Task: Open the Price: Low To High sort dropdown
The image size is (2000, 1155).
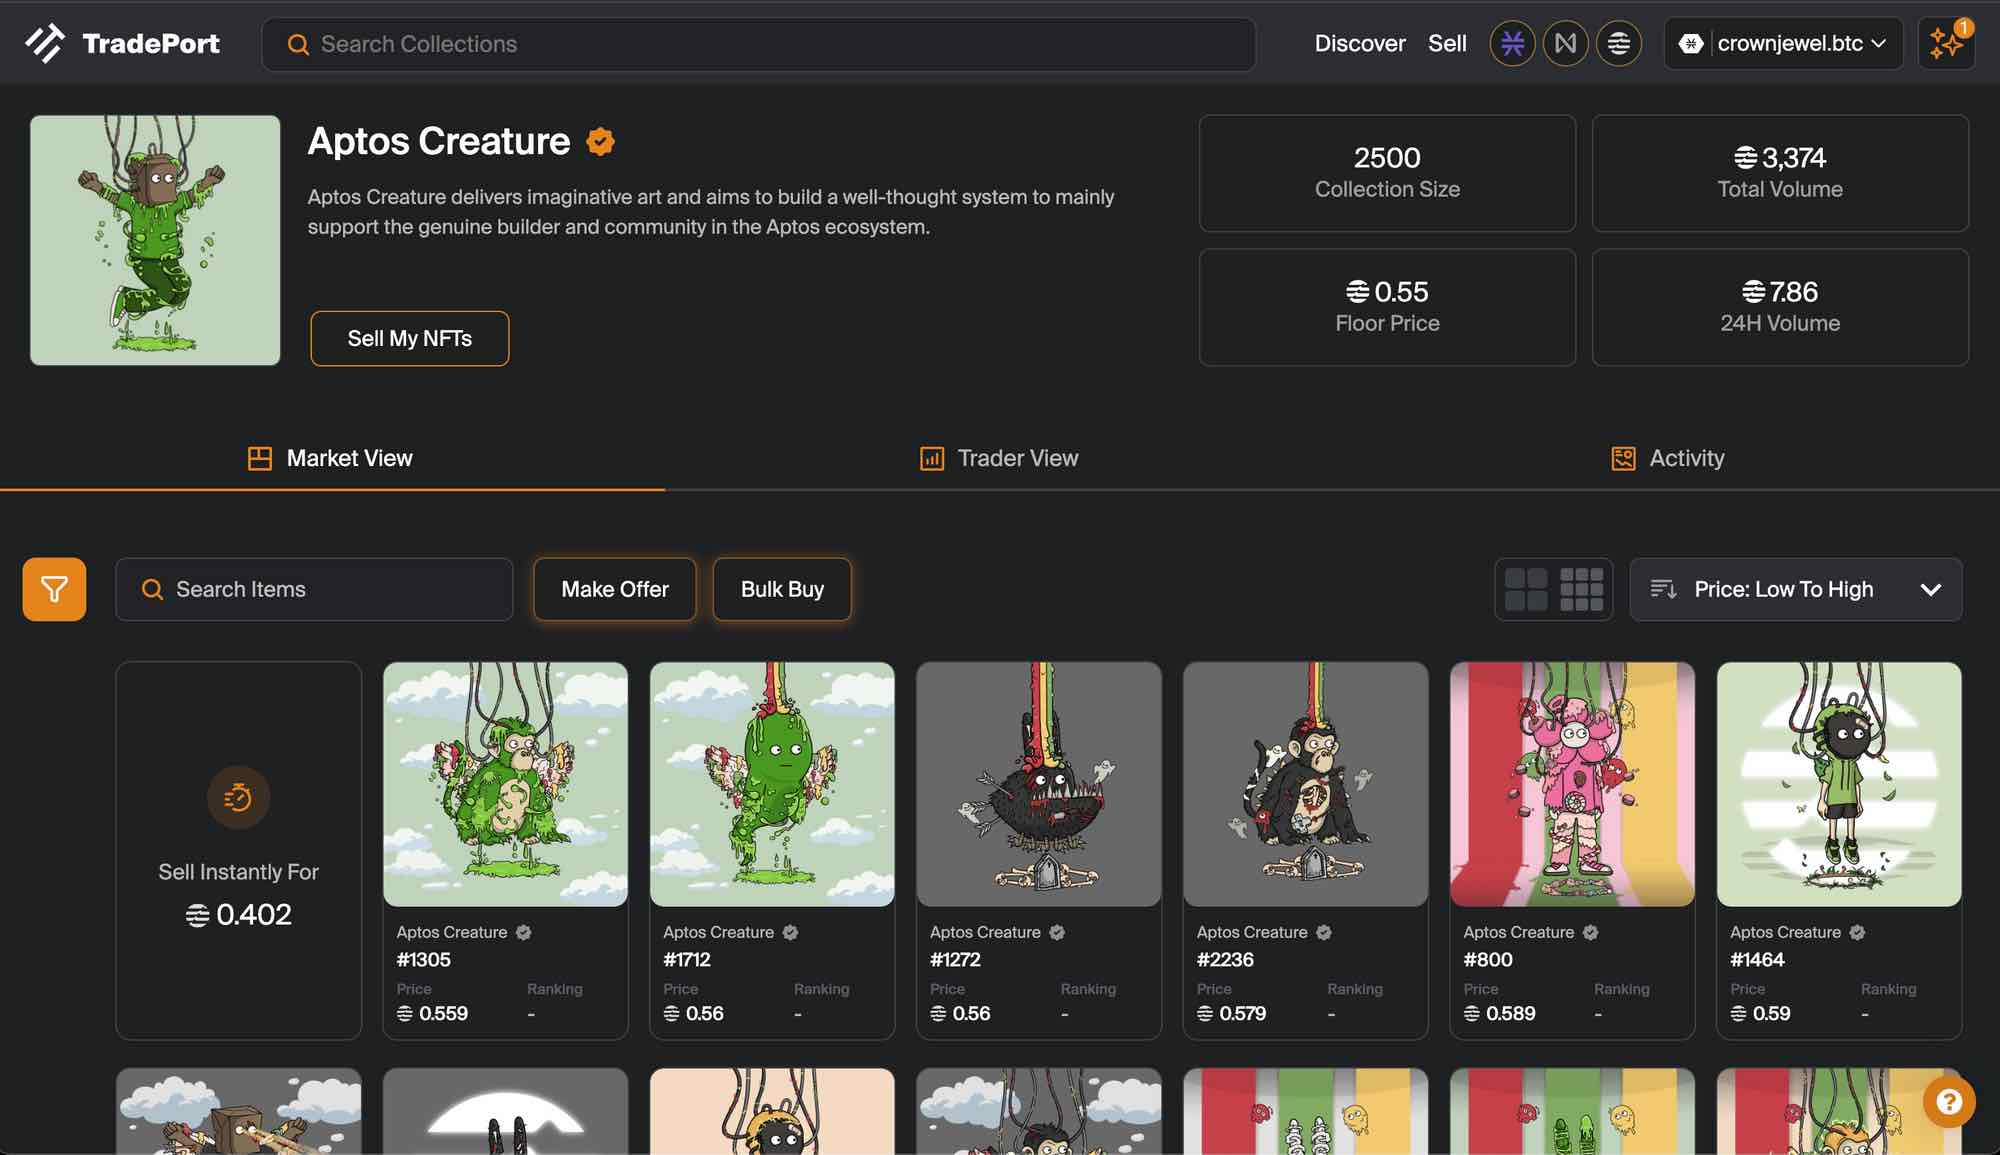Action: [x=1795, y=589]
